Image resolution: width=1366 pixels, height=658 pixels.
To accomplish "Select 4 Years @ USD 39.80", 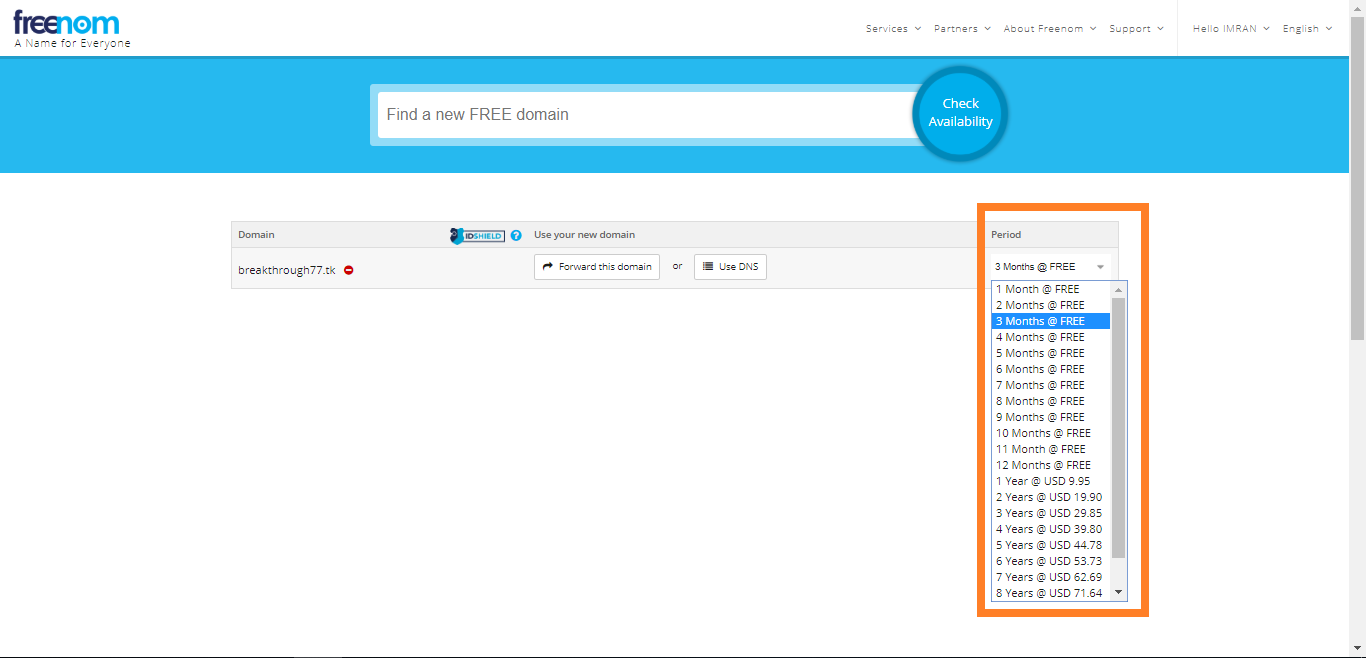I will click(x=1051, y=529).
